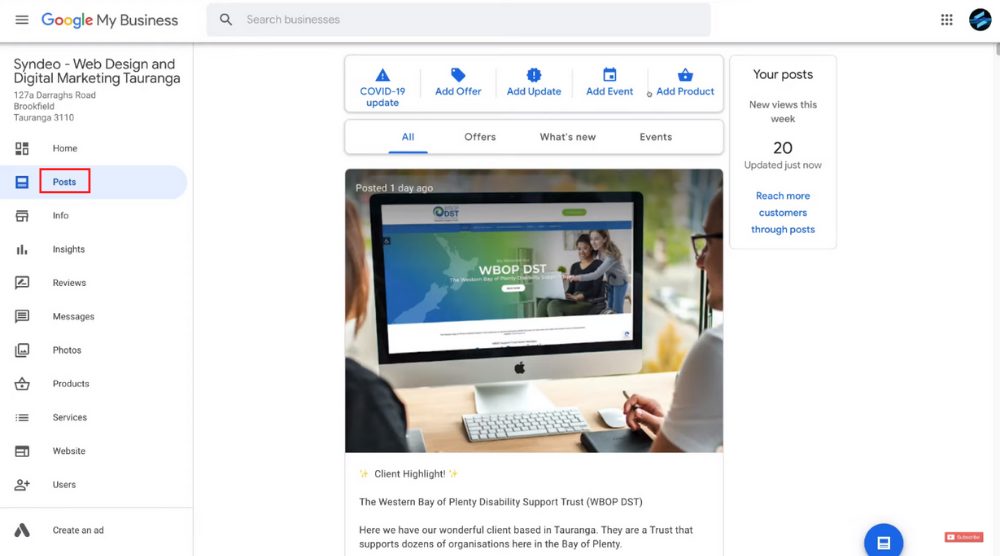Click the Add Product basket icon

685,75
